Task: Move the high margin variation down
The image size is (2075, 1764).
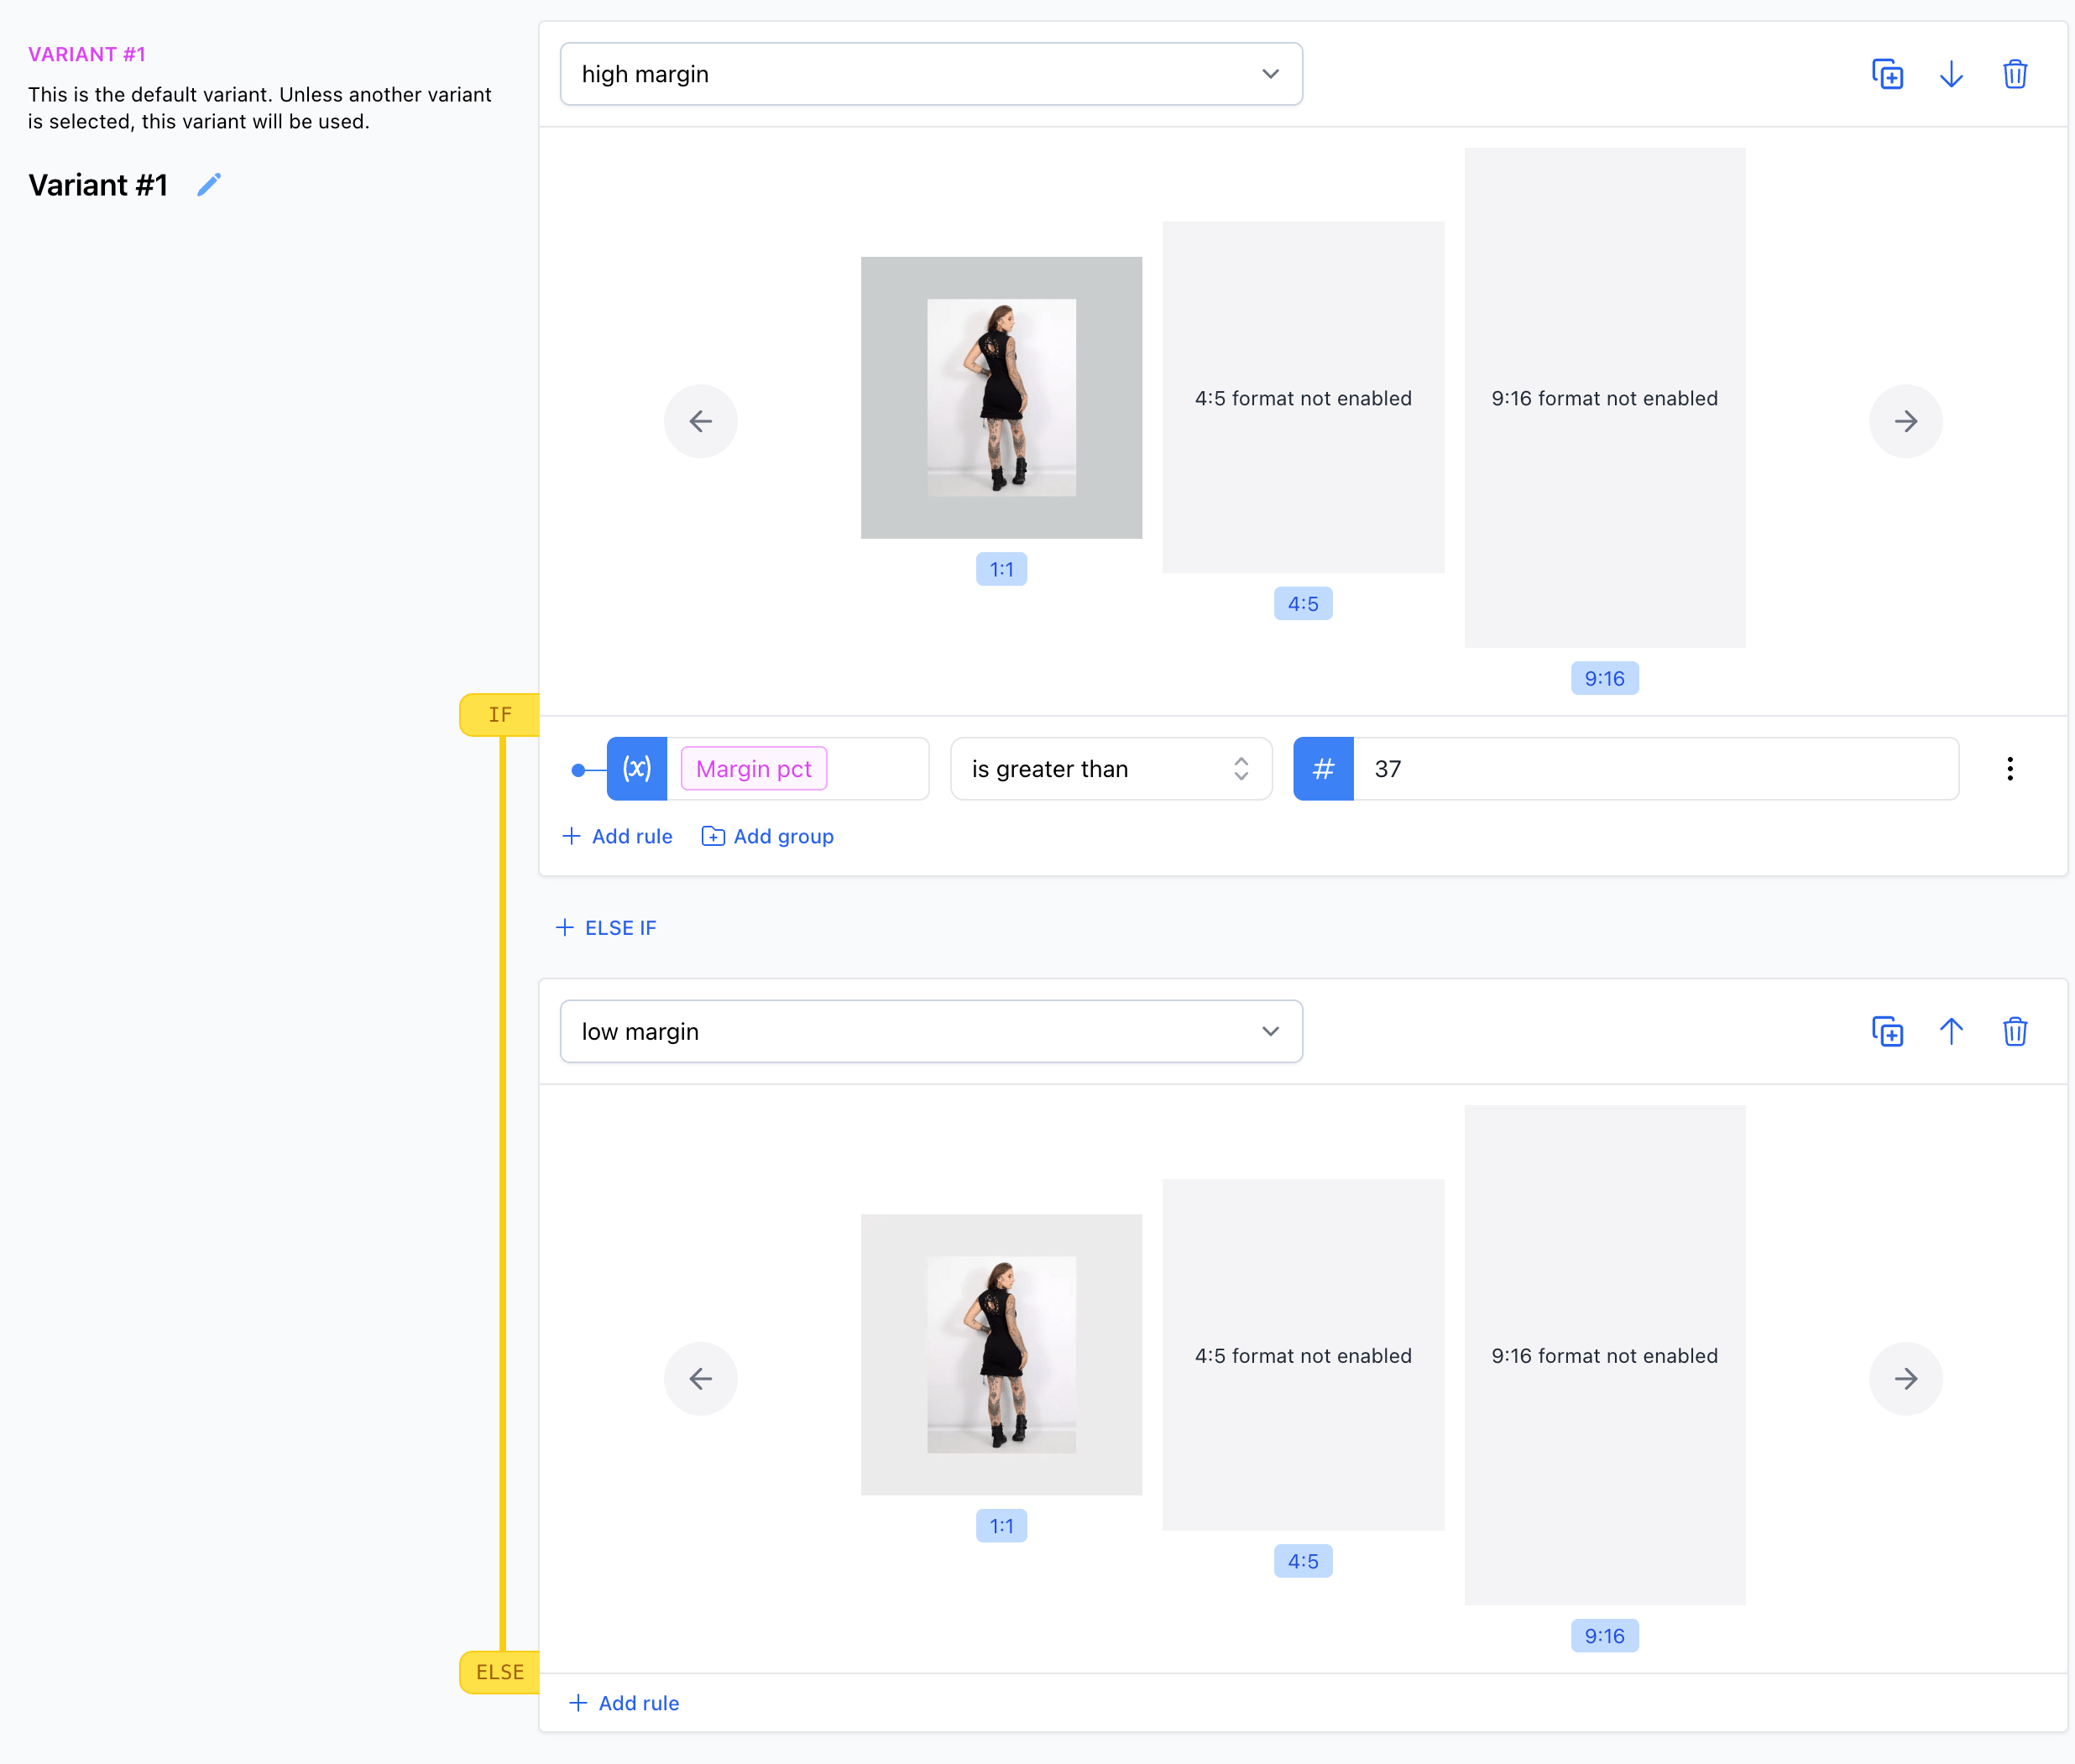Action: (1951, 73)
